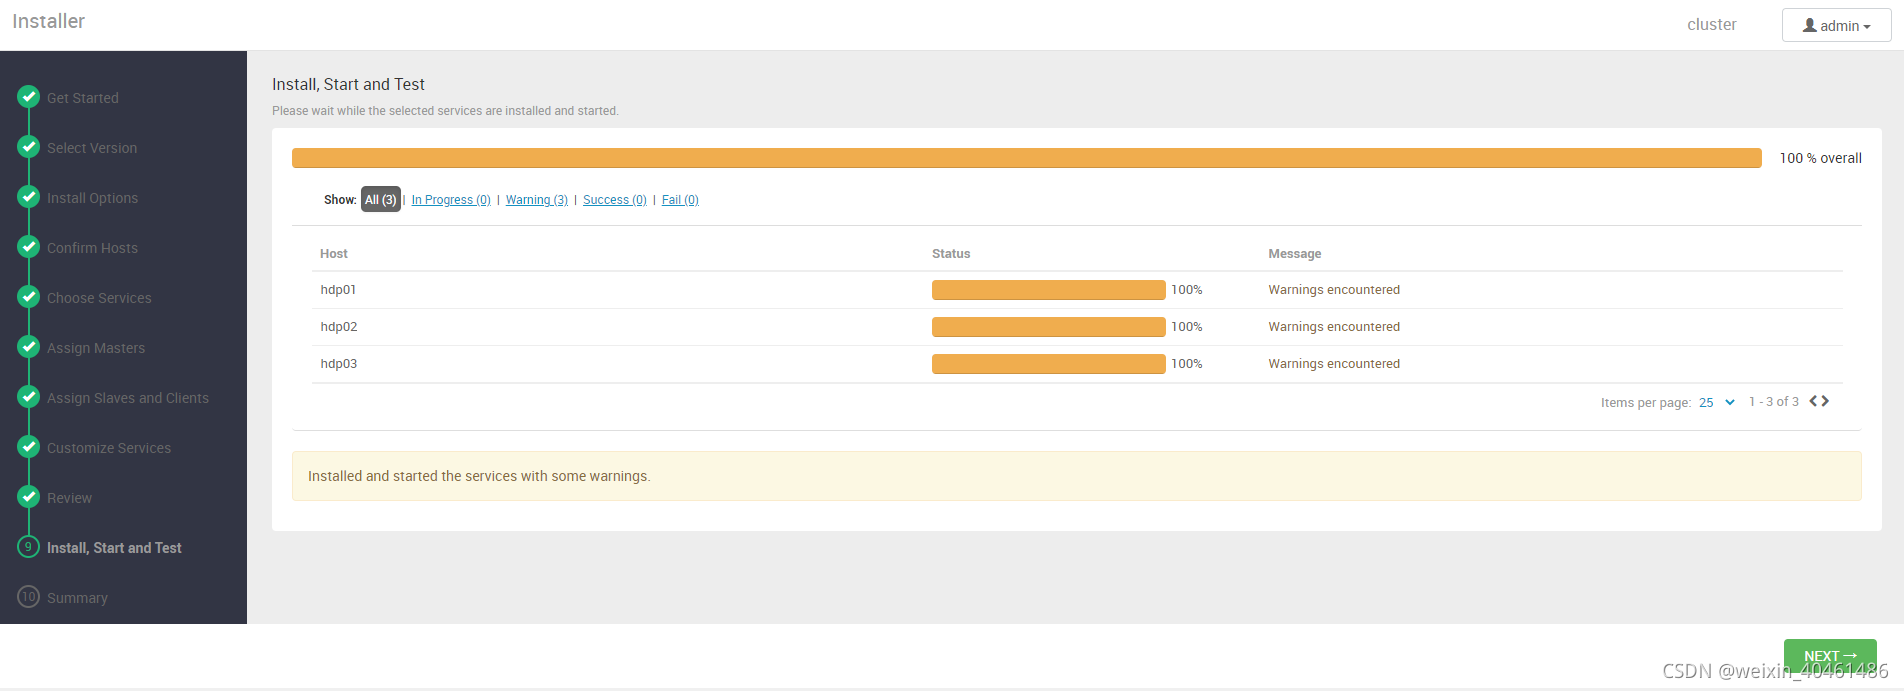Open the admin user dropdown
Viewport: 1904px width, 691px height.
[x=1836, y=25]
